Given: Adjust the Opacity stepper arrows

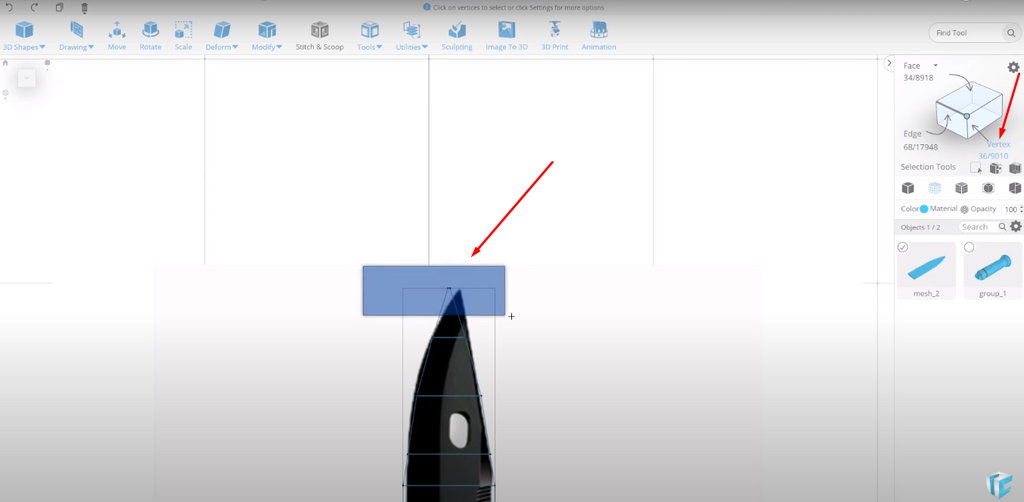Looking at the screenshot, I should pos(1021,210).
